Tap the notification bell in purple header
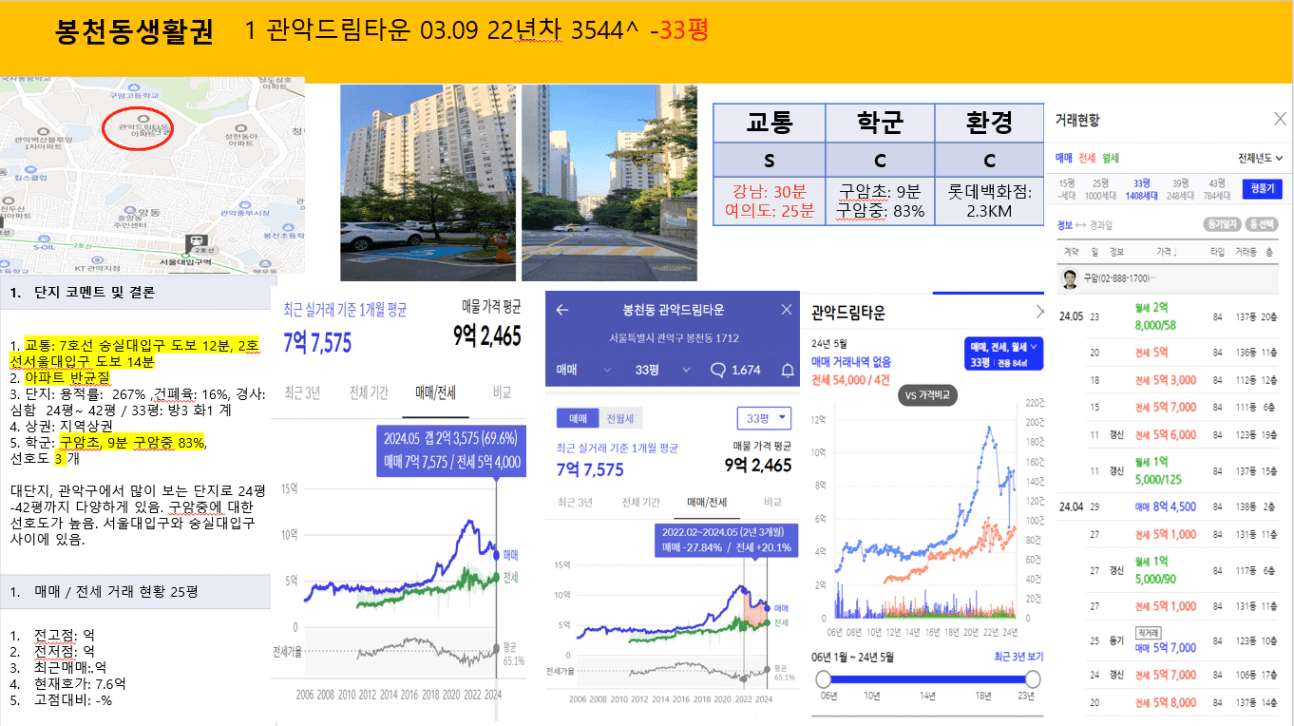Screen dimensions: 1294x726 click(787, 370)
